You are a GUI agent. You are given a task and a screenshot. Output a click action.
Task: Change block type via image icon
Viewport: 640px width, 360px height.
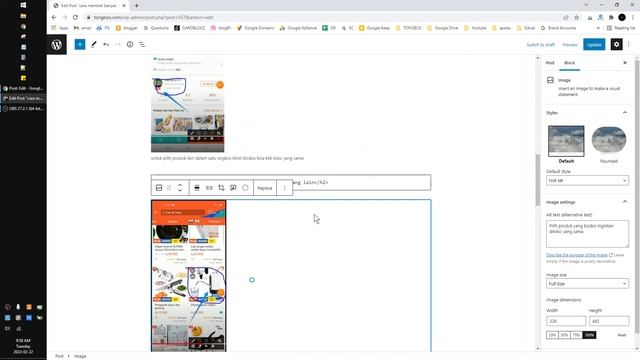pyautogui.click(x=159, y=188)
